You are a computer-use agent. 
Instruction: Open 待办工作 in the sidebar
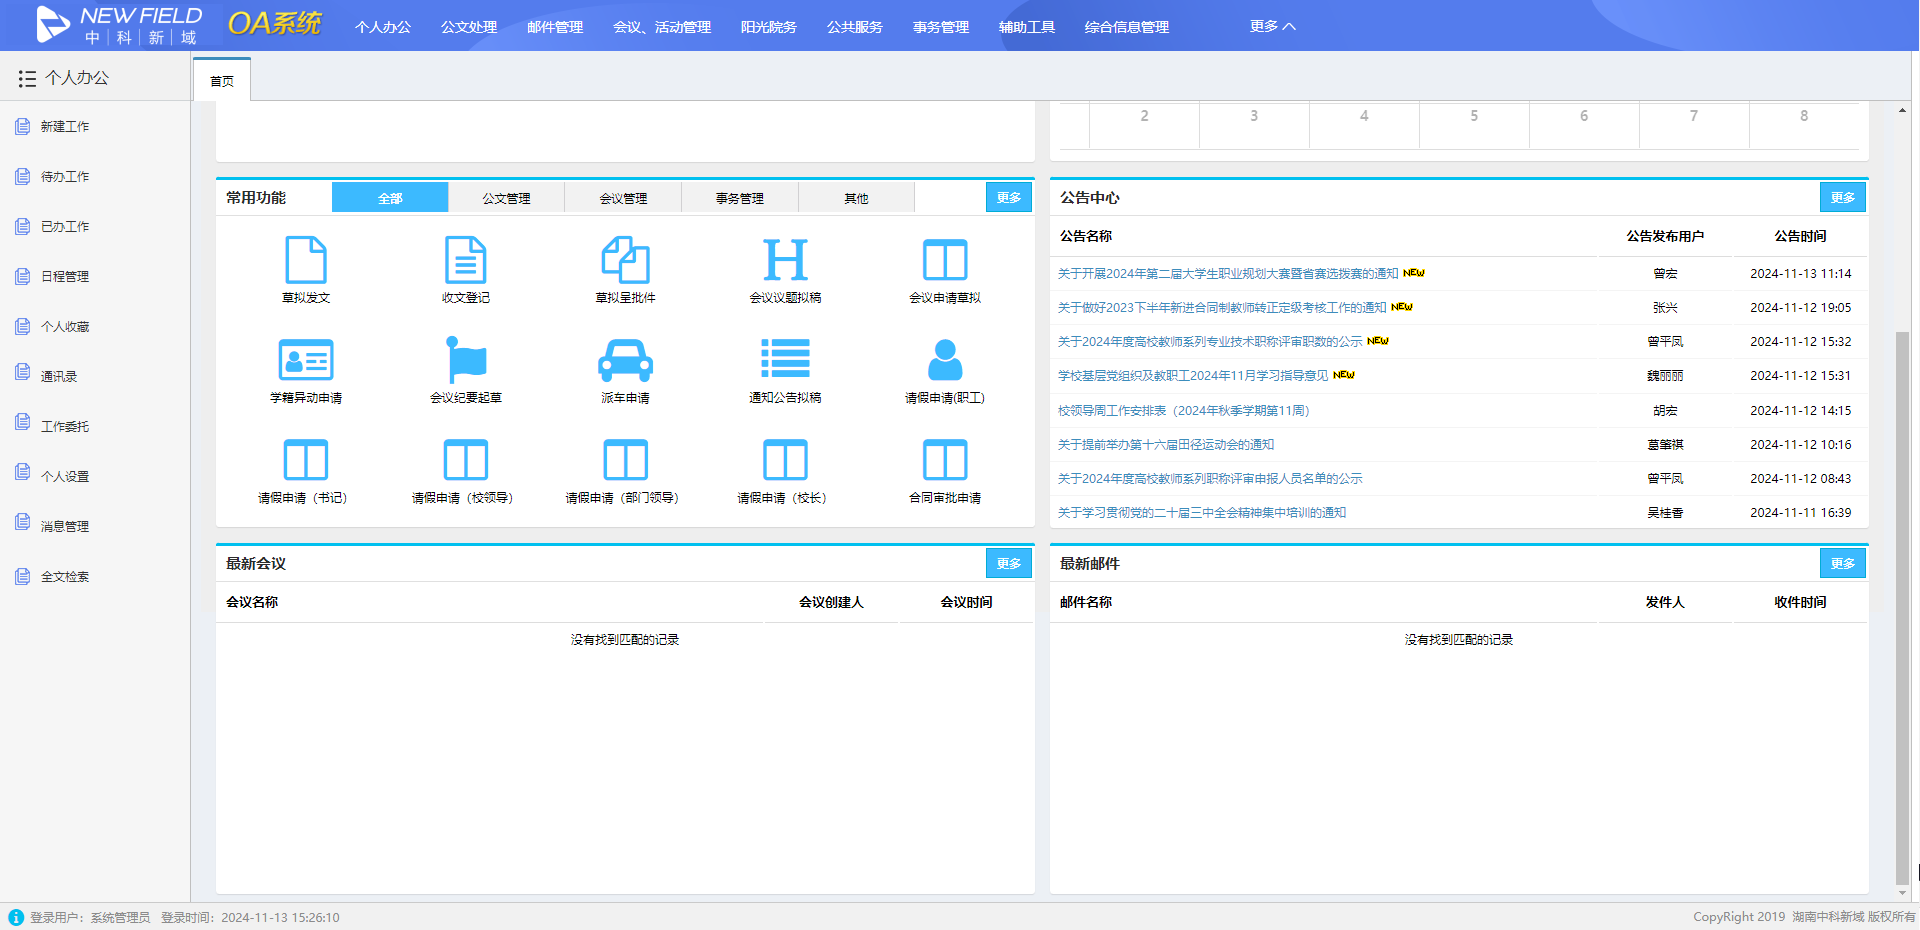(65, 177)
